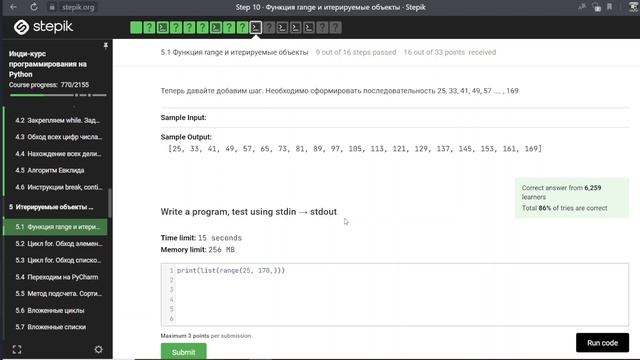640x360 pixels.
Task: Open the ninth step square
Action: (242, 27)
